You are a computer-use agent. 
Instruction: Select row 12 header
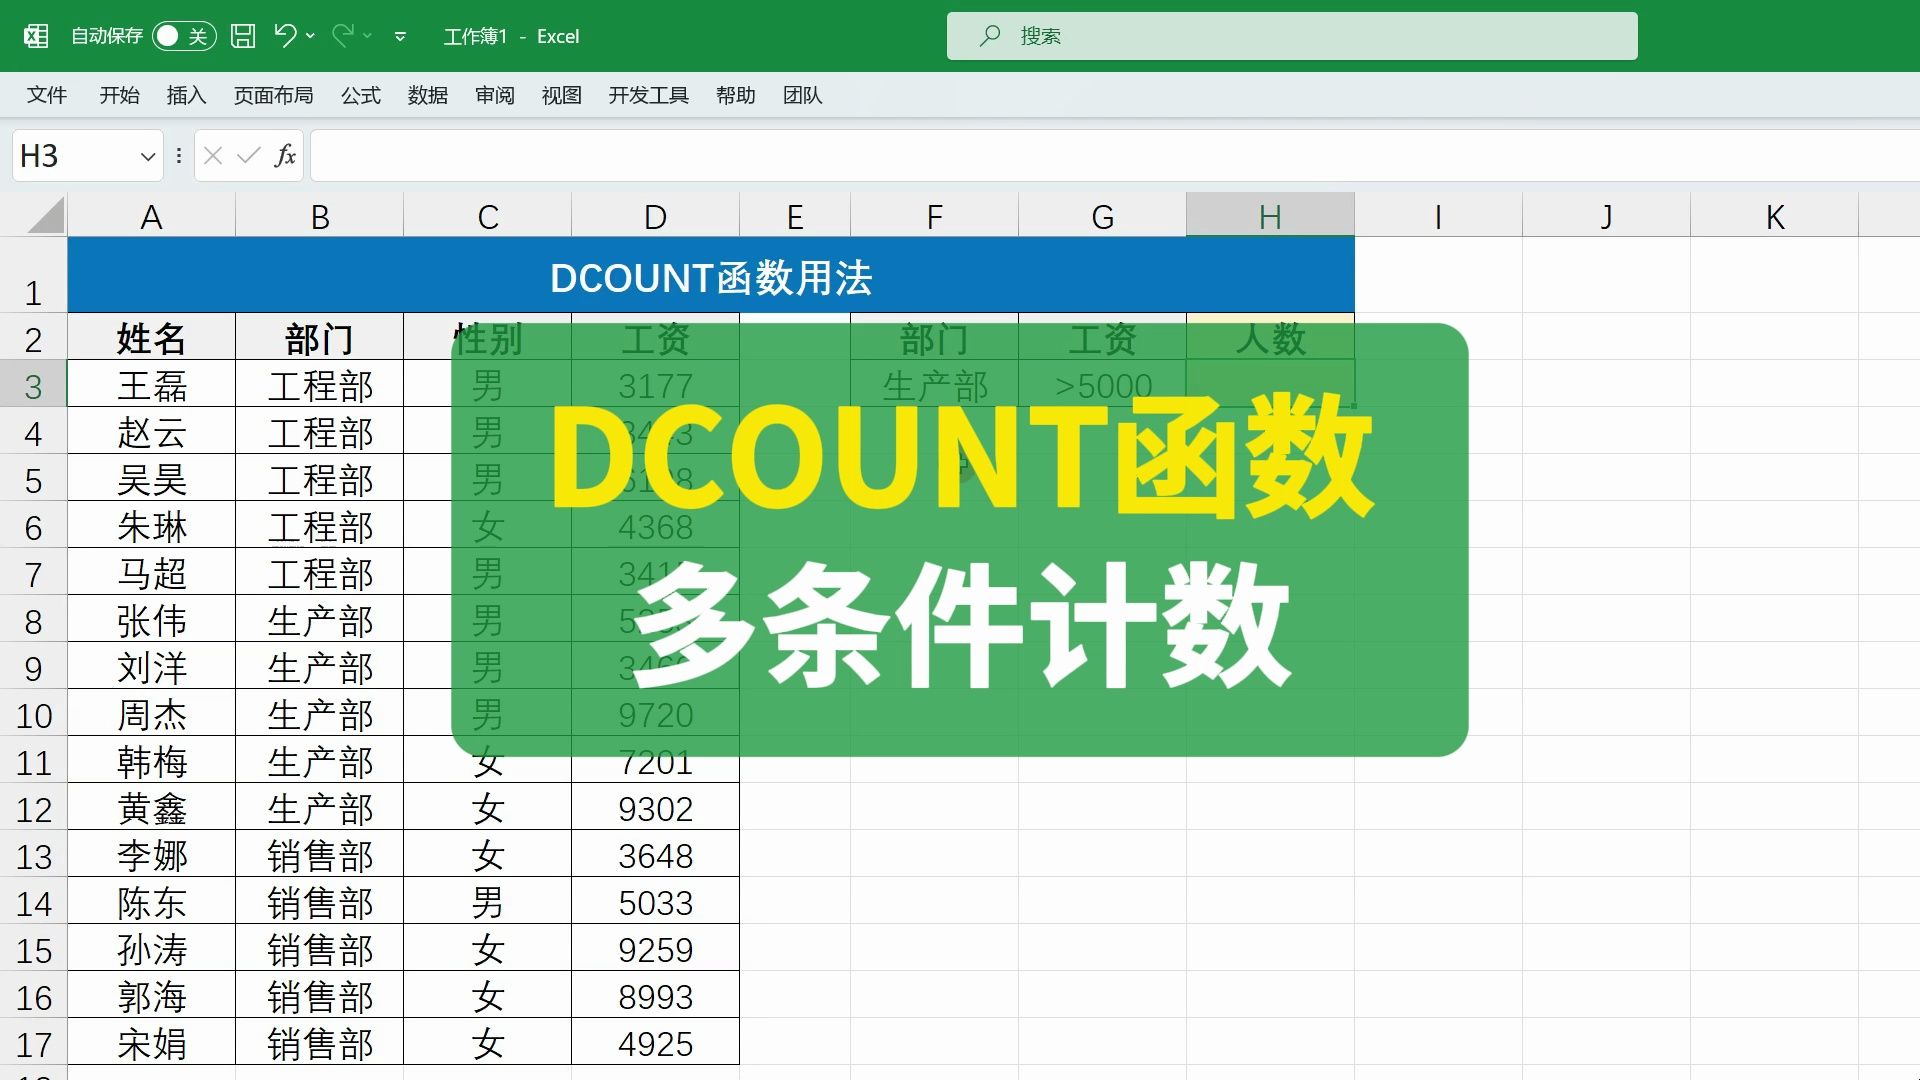[33, 809]
